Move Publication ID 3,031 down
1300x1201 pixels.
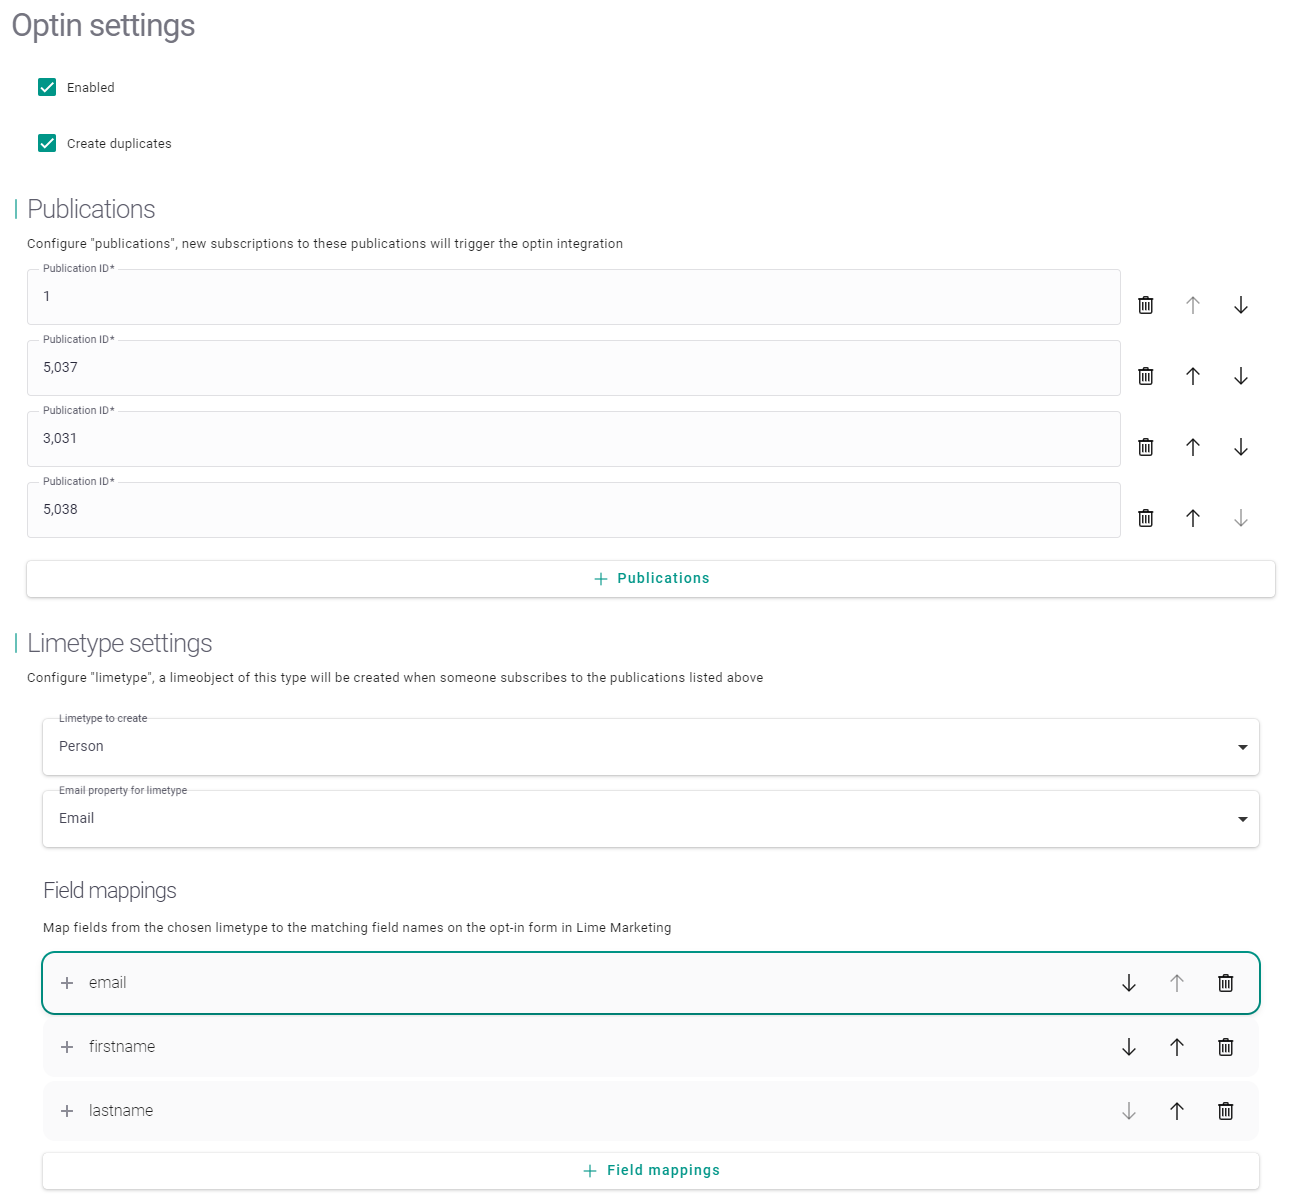point(1241,446)
